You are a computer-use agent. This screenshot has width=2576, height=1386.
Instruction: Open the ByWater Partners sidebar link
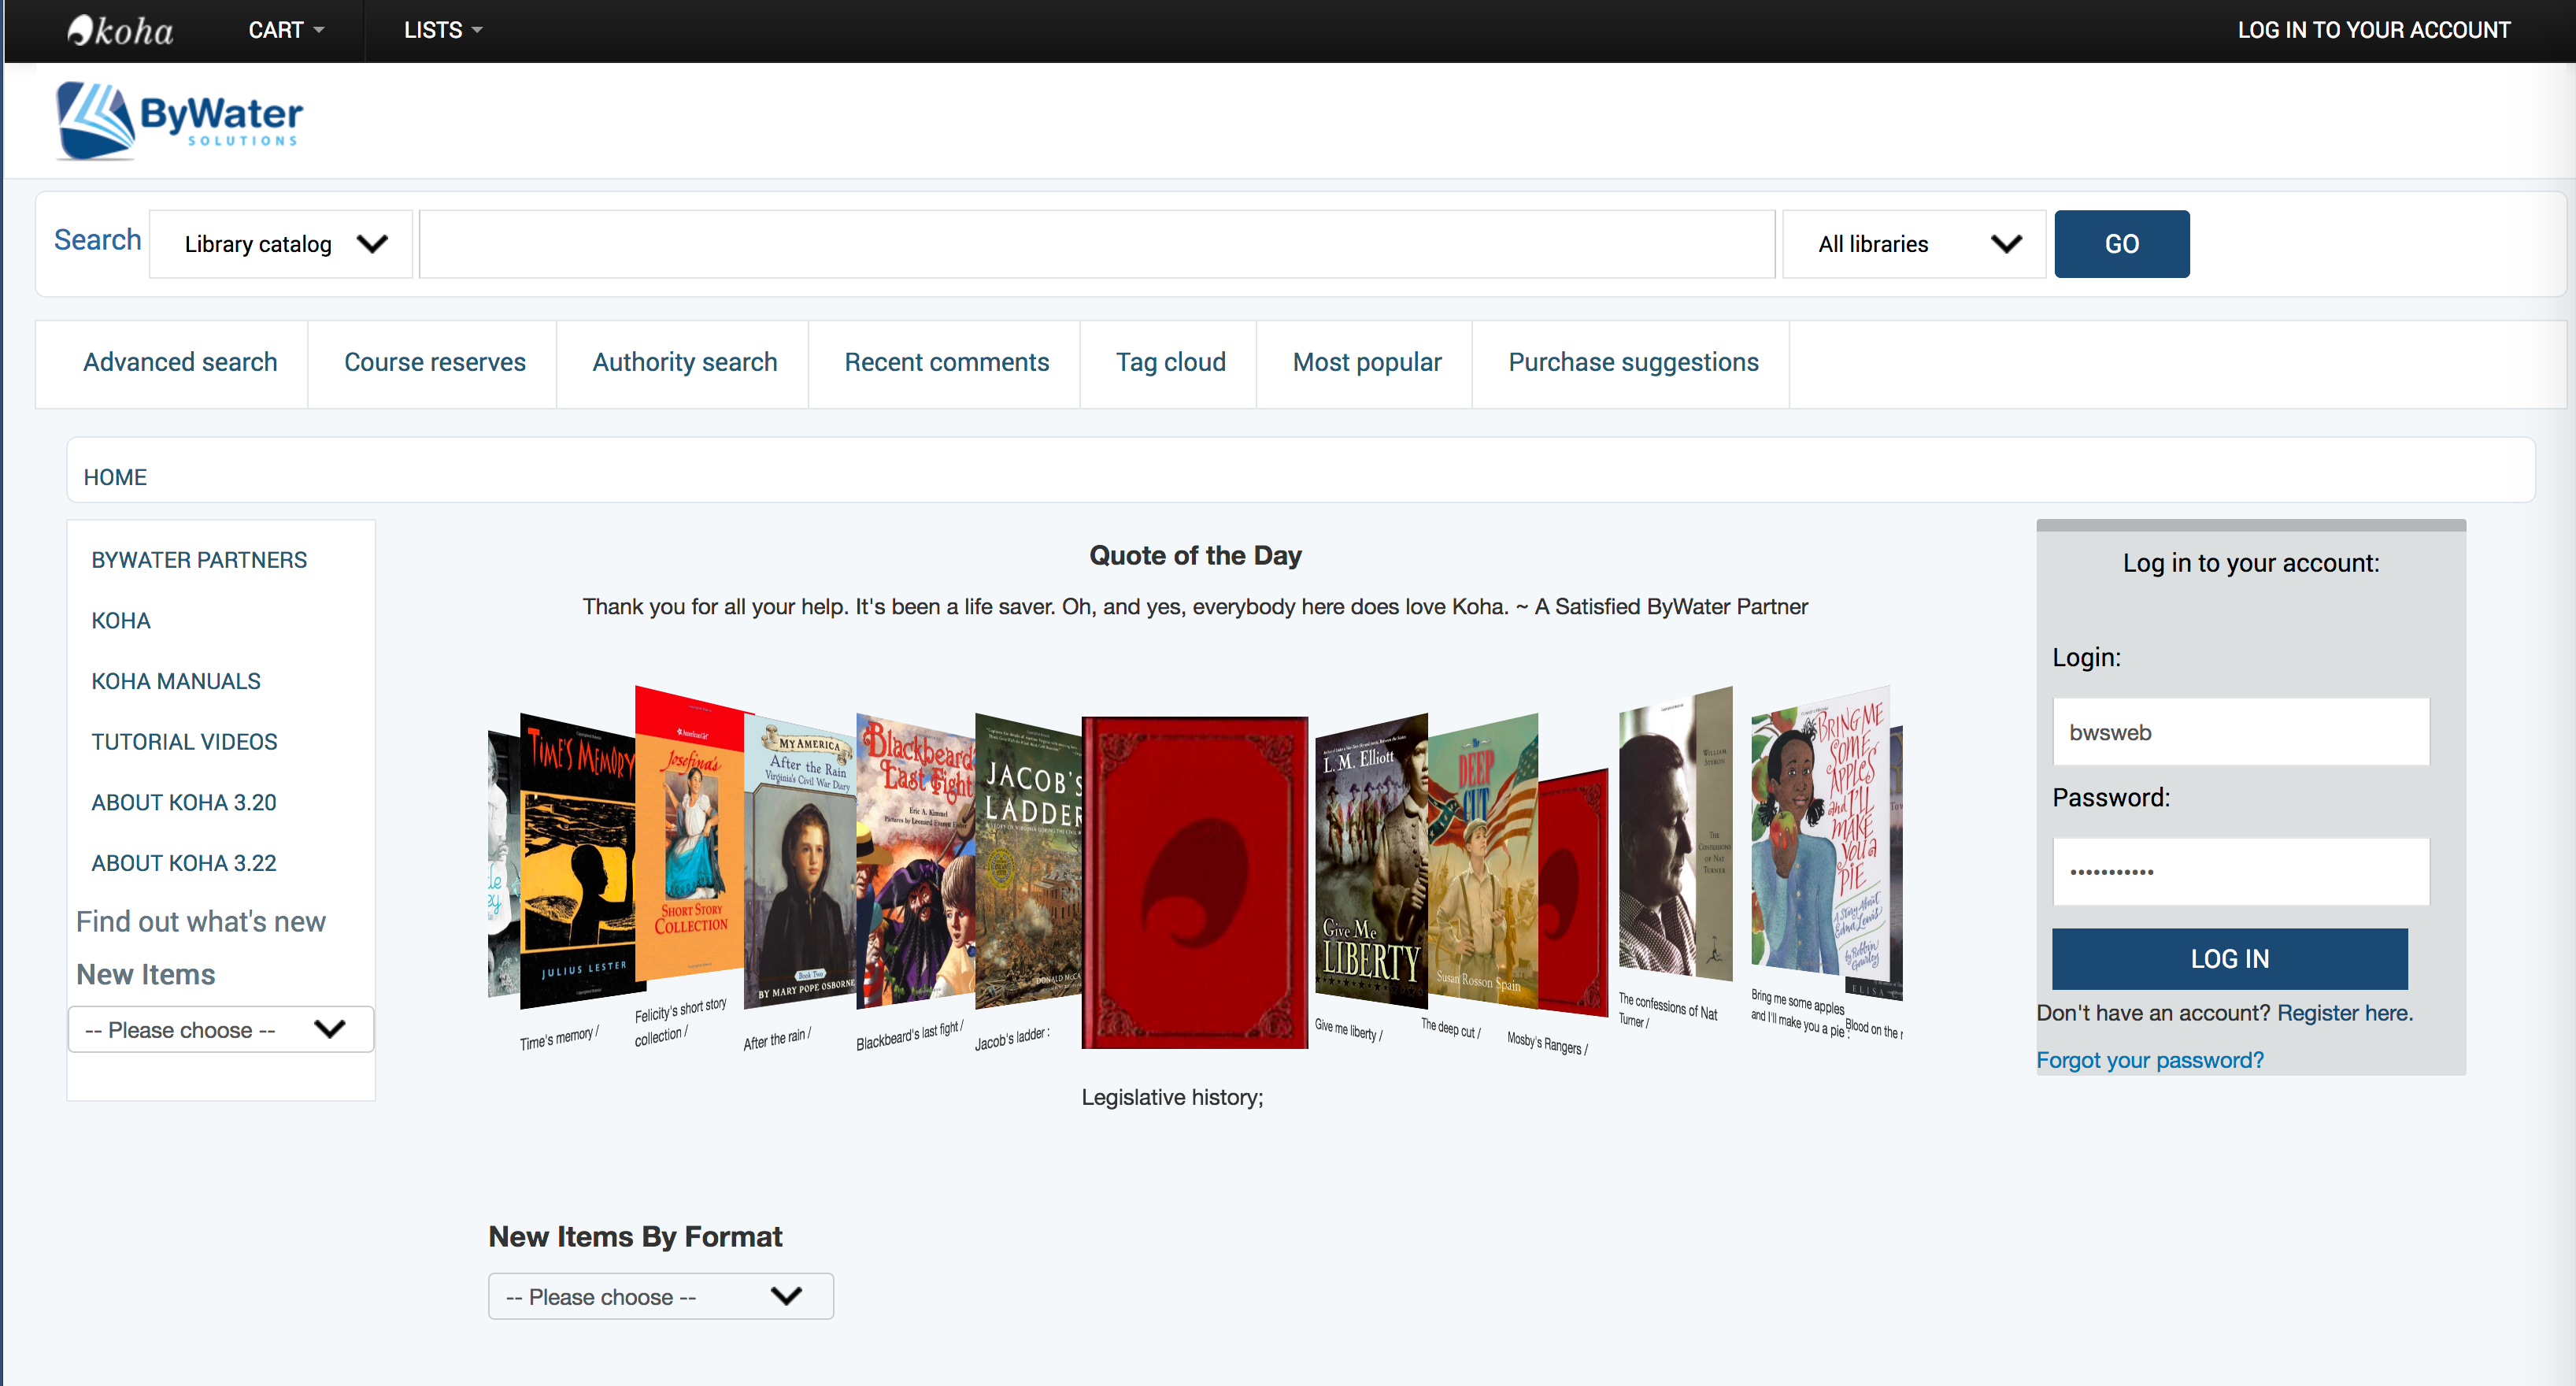point(199,560)
